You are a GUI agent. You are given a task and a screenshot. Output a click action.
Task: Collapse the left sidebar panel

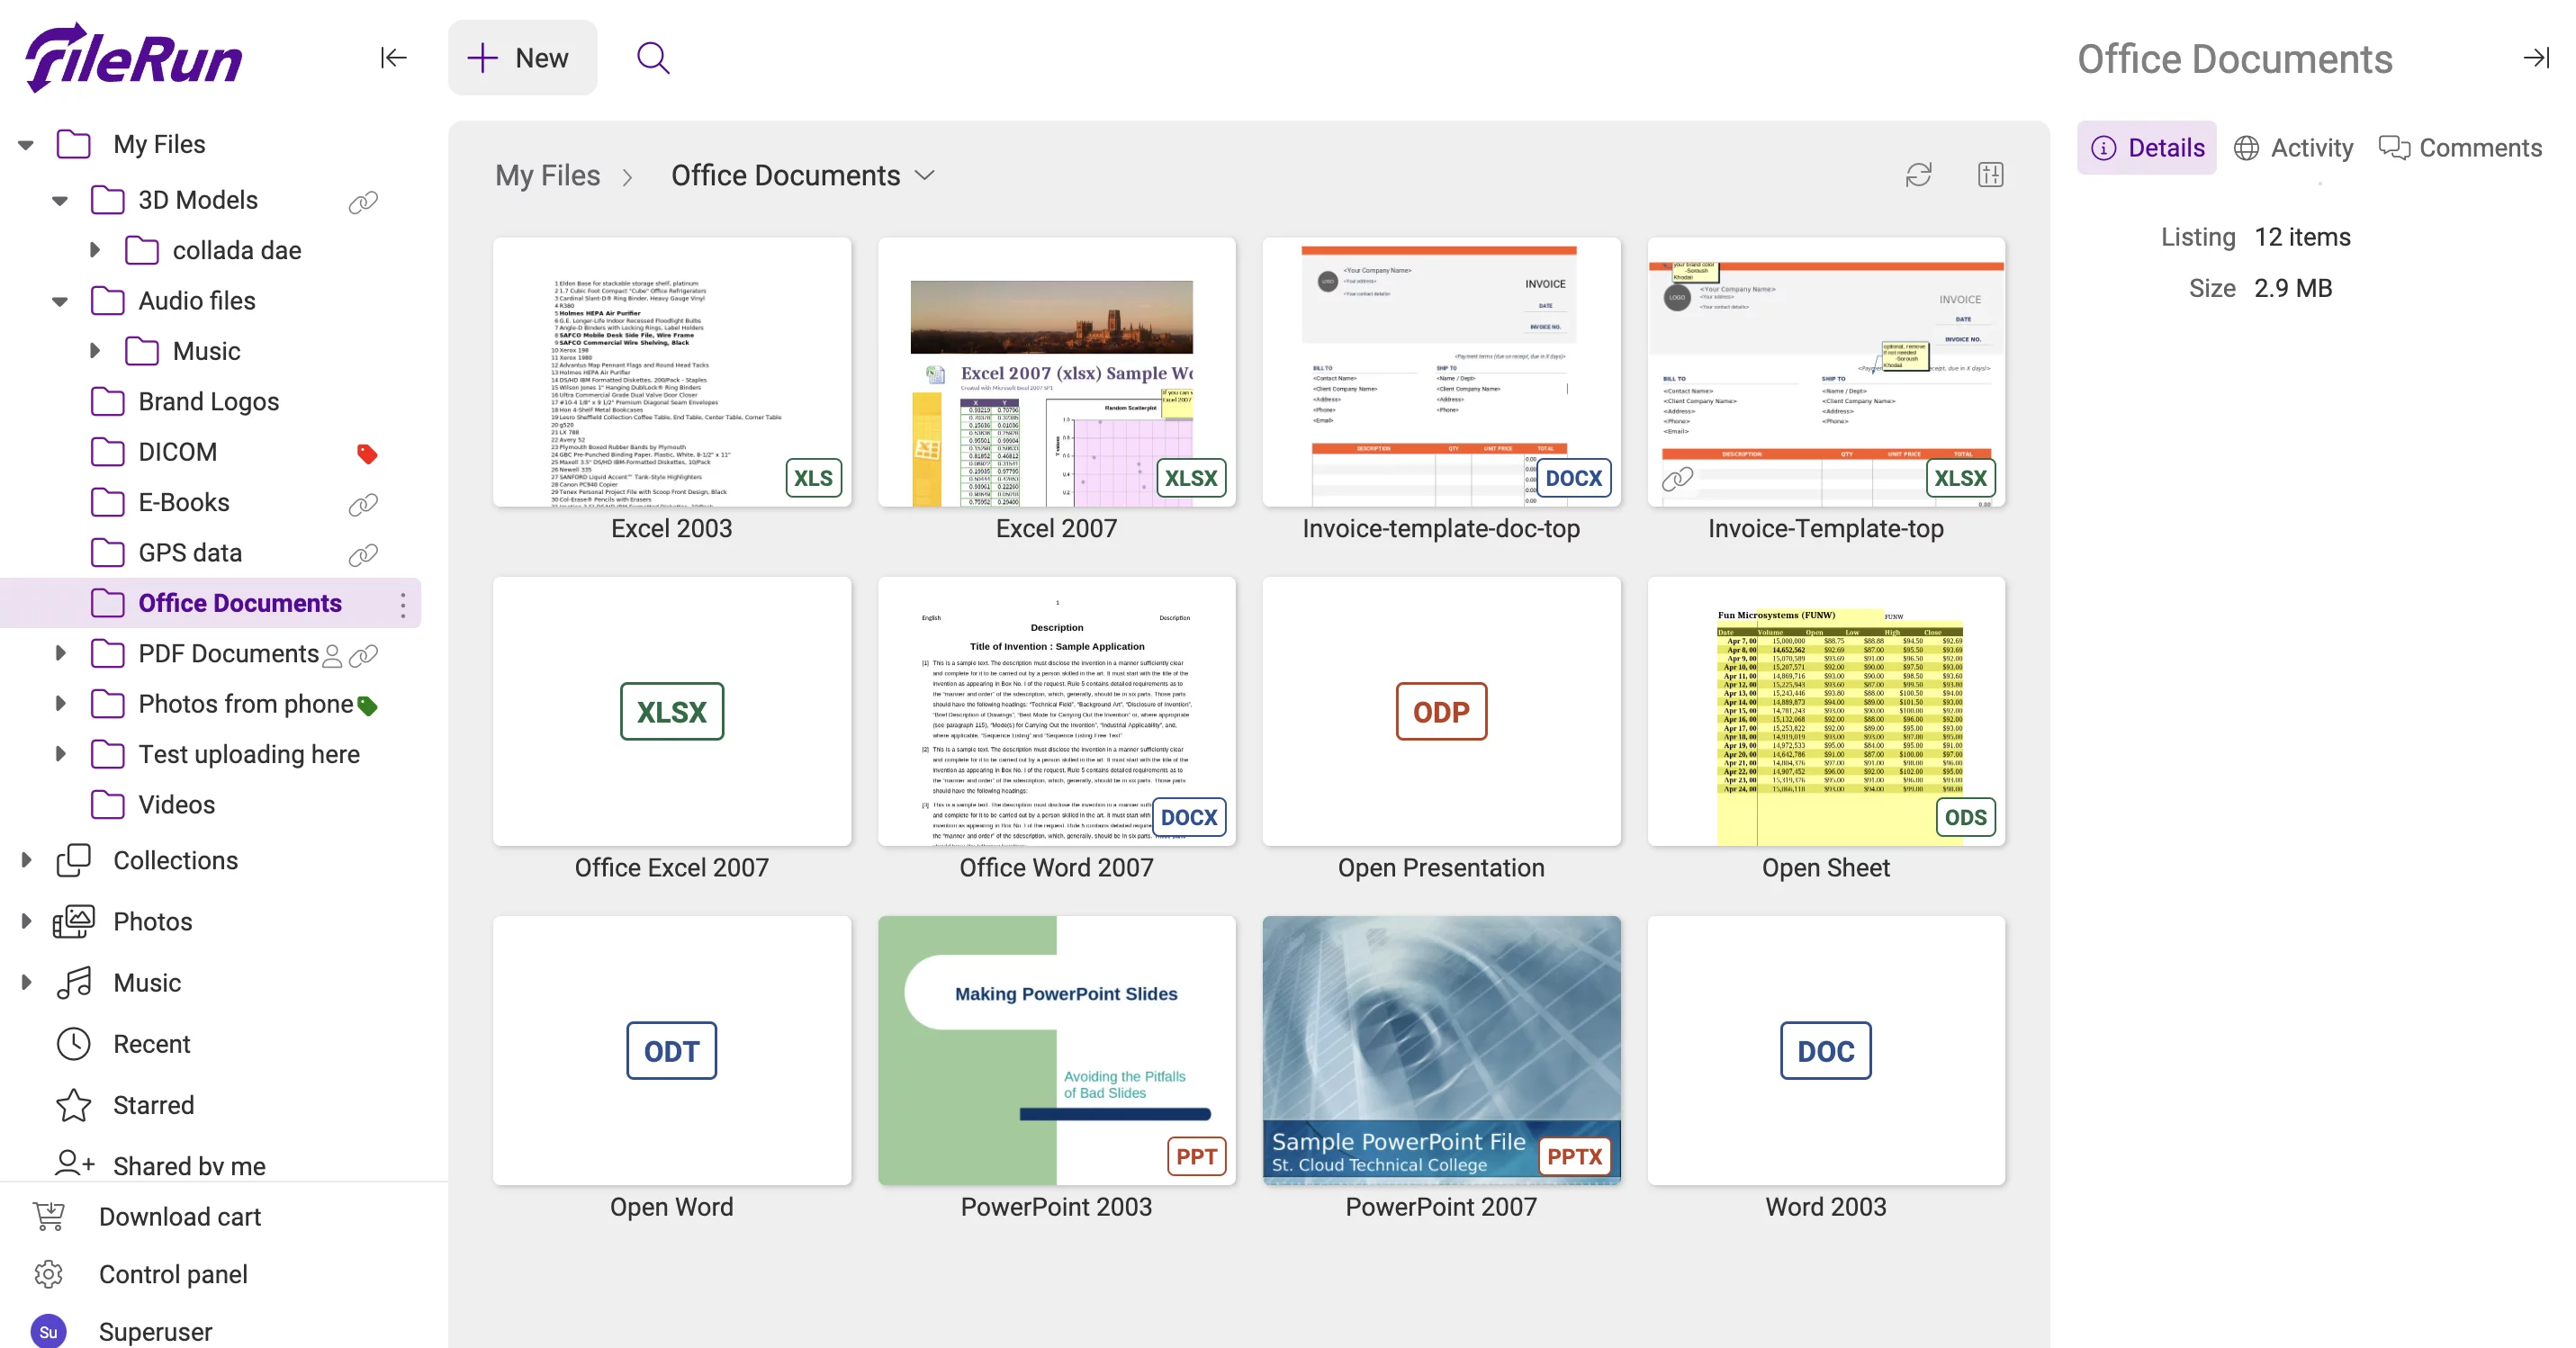point(393,58)
